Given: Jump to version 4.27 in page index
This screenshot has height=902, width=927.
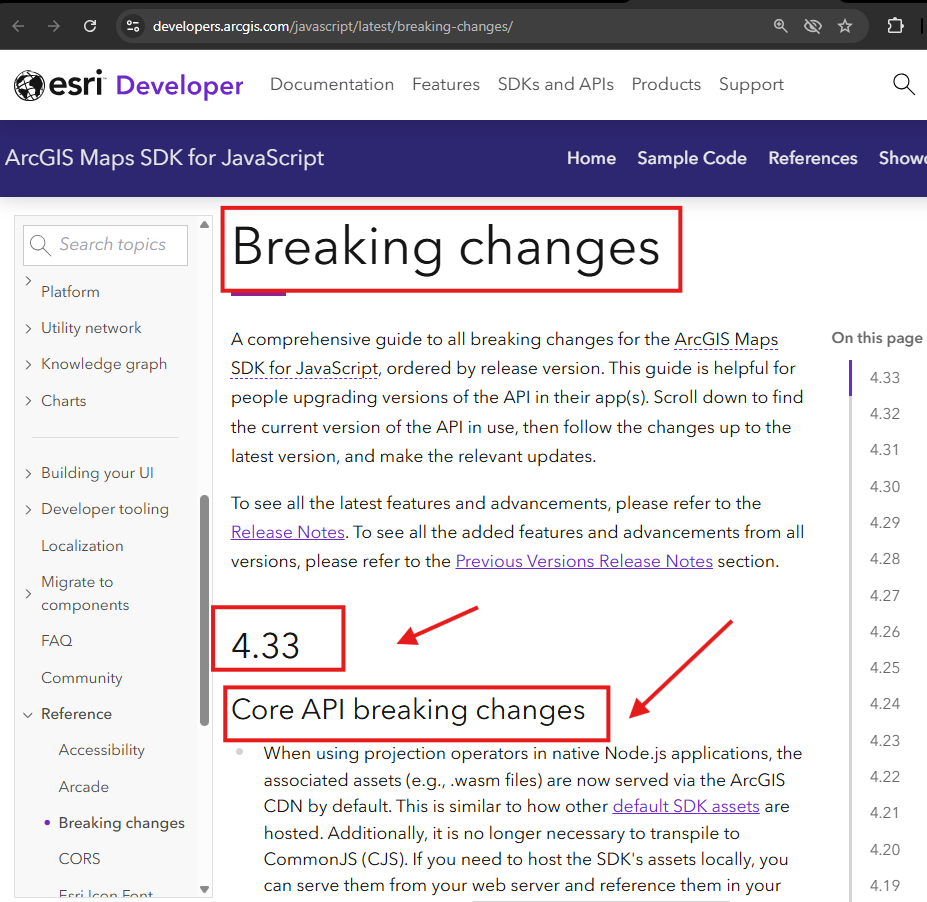Looking at the screenshot, I should point(884,595).
